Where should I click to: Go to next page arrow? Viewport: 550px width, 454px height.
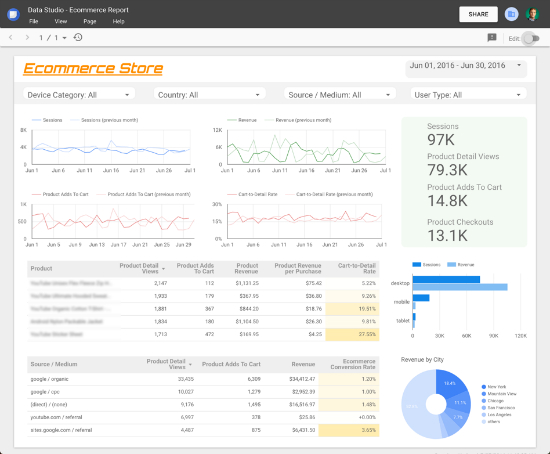27,37
